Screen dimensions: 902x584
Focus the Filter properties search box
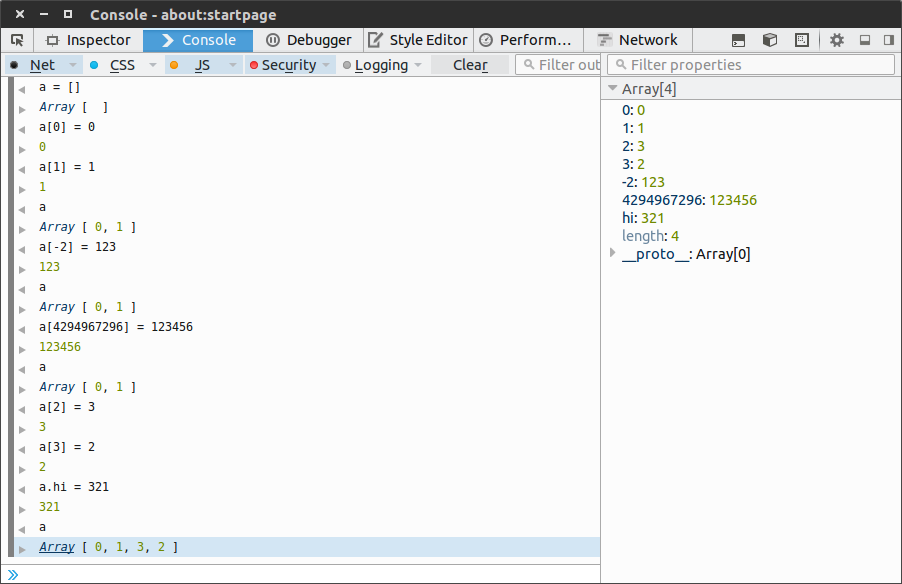tap(760, 65)
